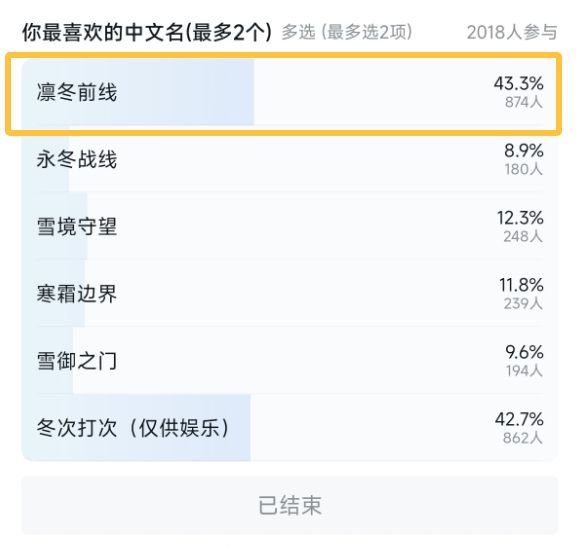Click the poll title 你最喜欢的中文名
The height and width of the screenshot is (547, 579).
coord(147,32)
